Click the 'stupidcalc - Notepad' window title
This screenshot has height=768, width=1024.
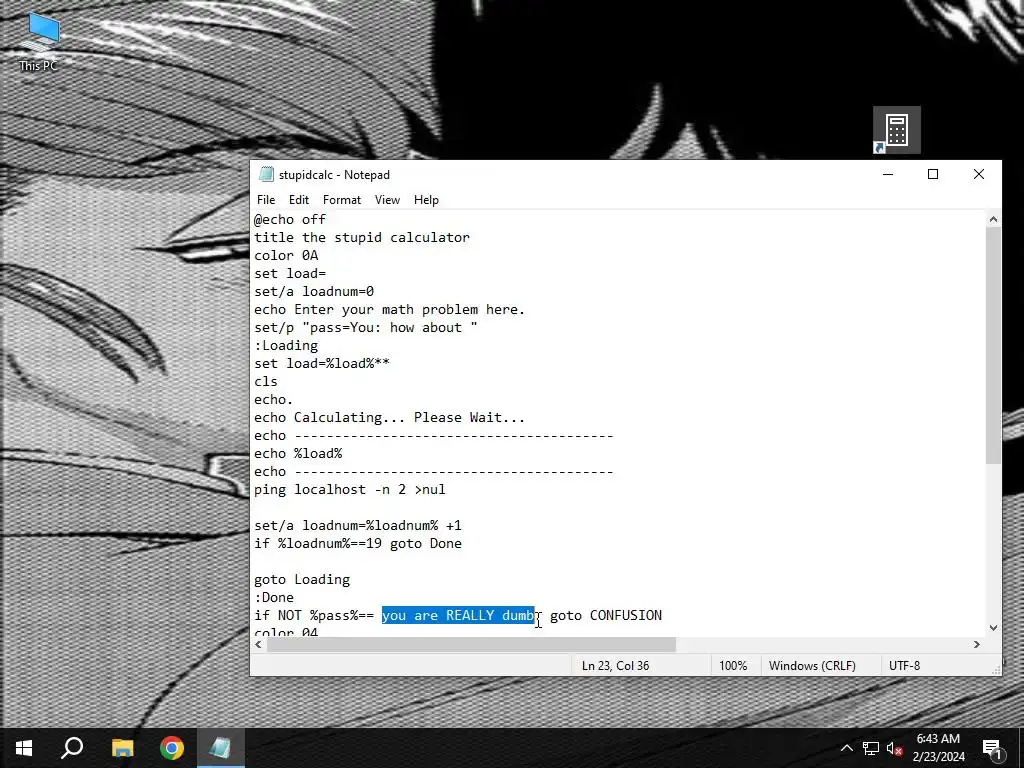(x=334, y=175)
